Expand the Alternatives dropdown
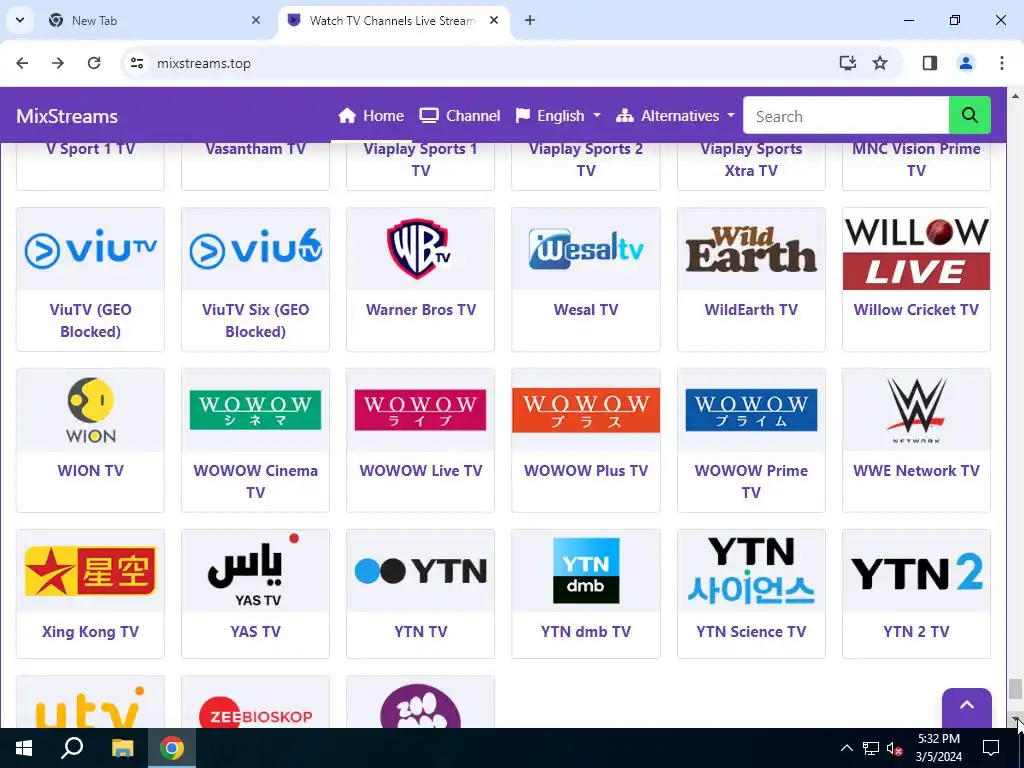The height and width of the screenshot is (768, 1024). (x=675, y=116)
